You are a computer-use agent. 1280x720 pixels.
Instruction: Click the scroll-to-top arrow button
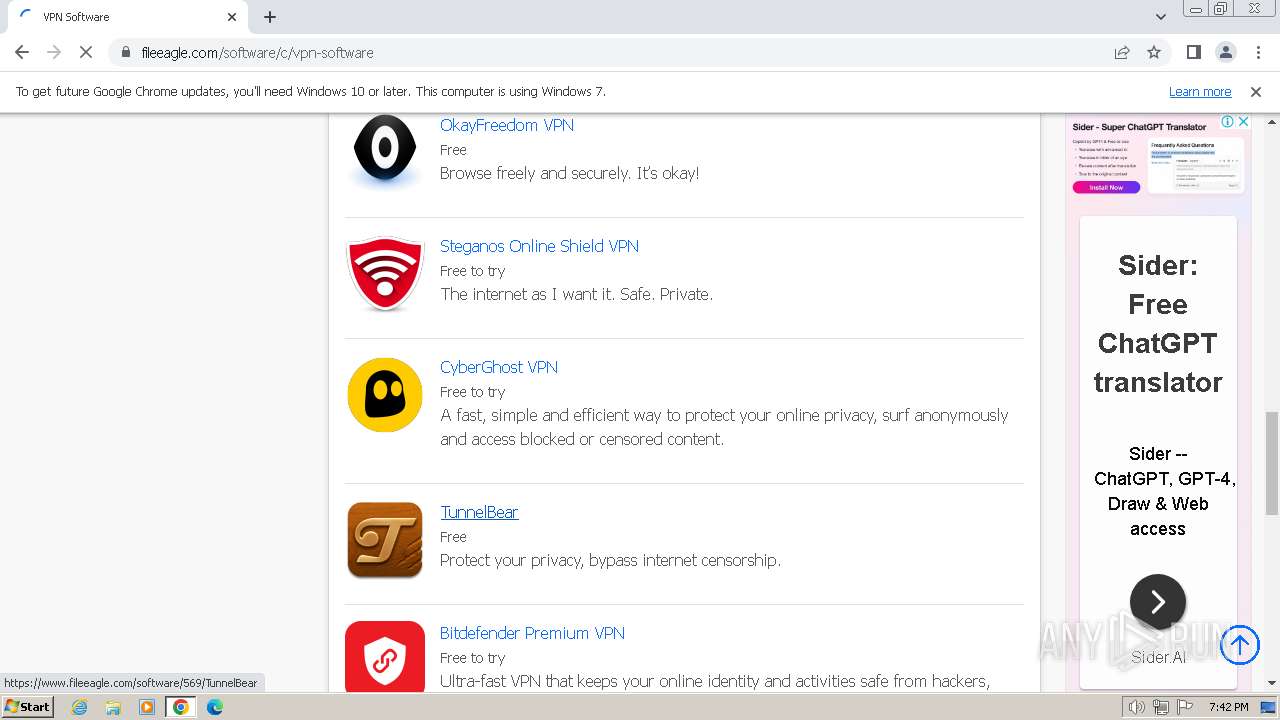[1240, 645]
